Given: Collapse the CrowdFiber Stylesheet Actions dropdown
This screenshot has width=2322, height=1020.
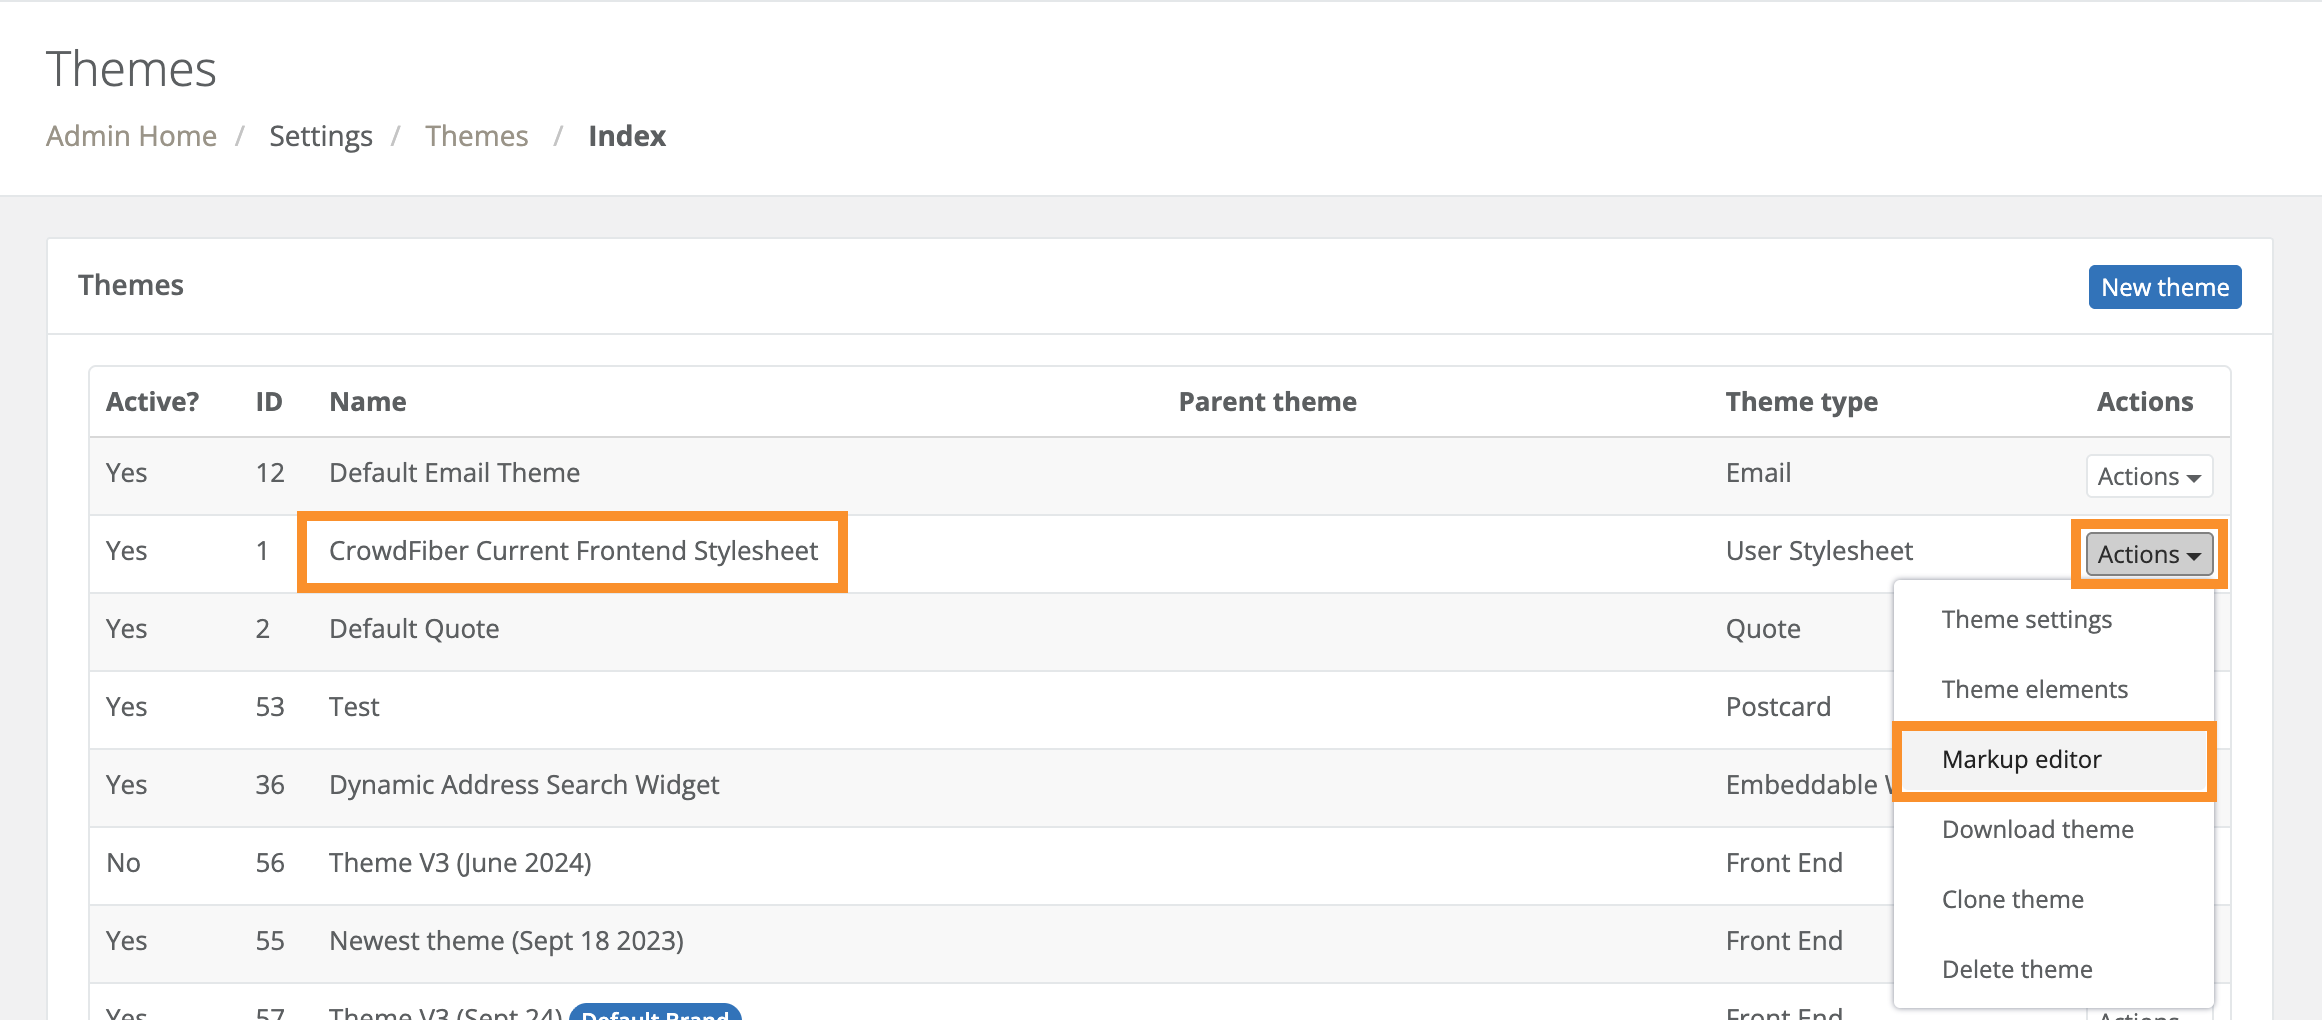Looking at the screenshot, I should 2148,554.
